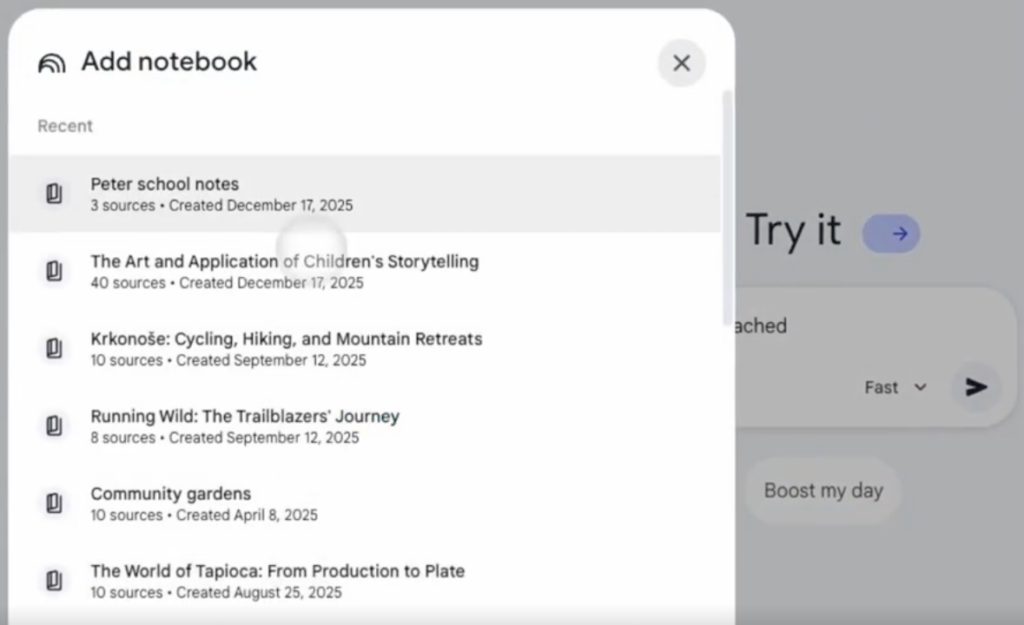Open the Fast model dropdown
Image resolution: width=1024 pixels, height=625 pixels.
895,387
